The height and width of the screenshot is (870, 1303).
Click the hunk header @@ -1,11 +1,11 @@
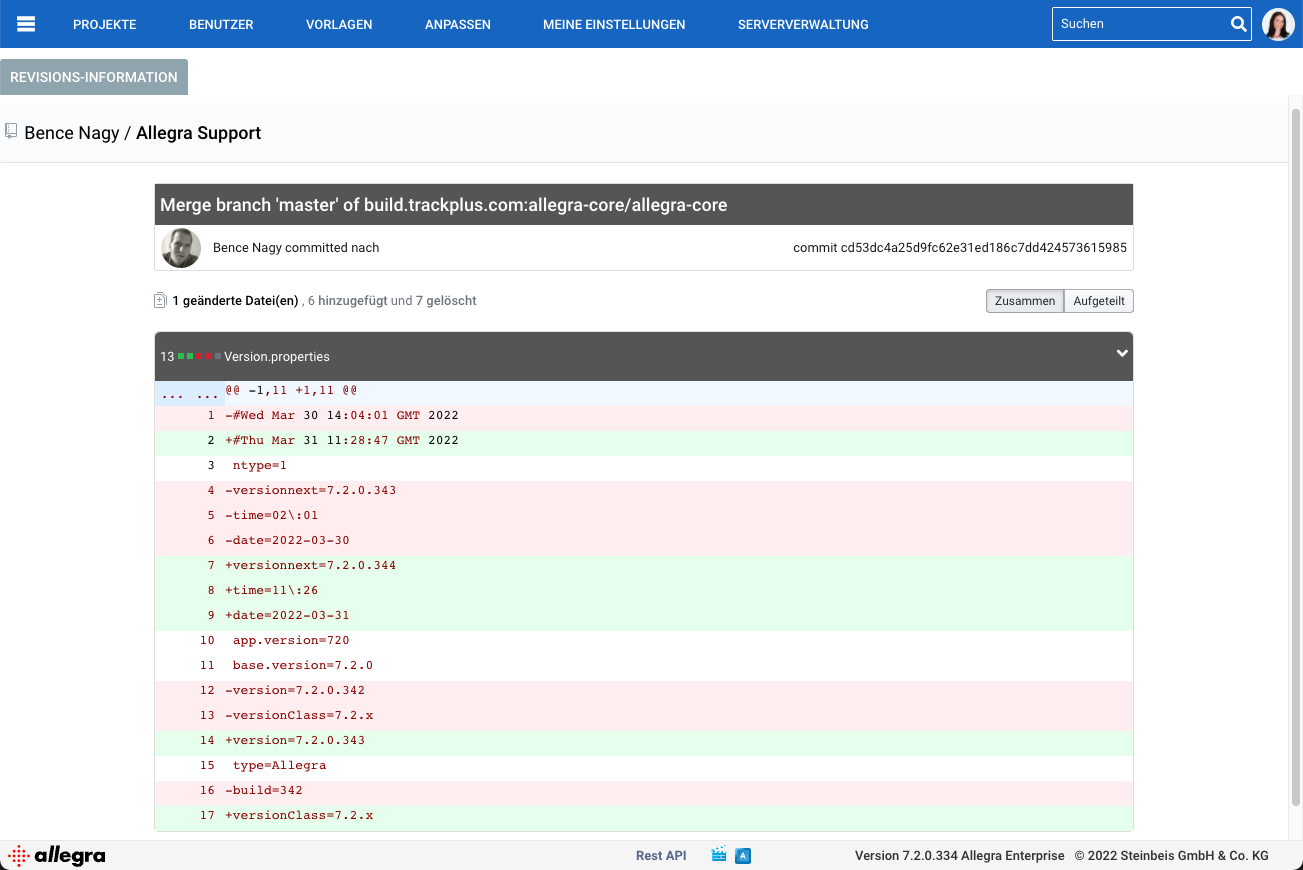[x=291, y=390]
